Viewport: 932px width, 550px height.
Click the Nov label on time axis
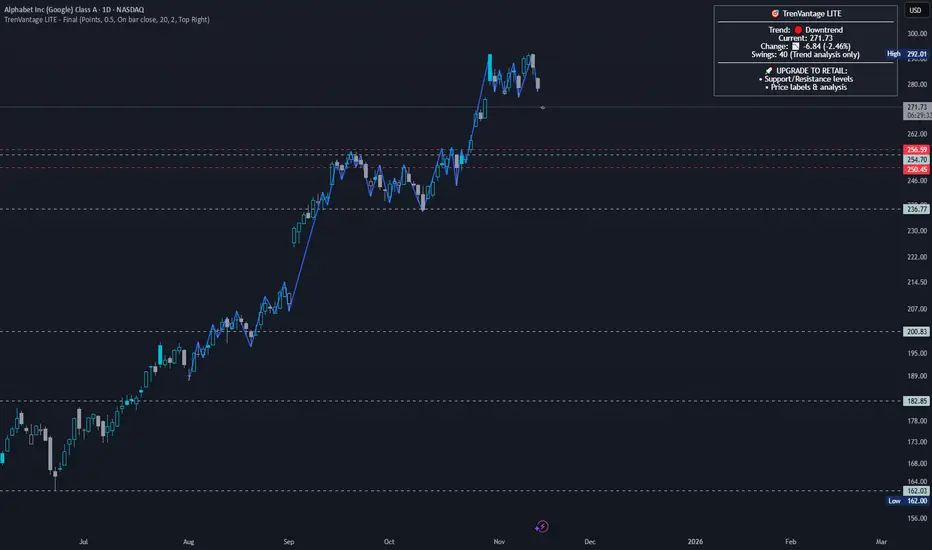click(499, 542)
